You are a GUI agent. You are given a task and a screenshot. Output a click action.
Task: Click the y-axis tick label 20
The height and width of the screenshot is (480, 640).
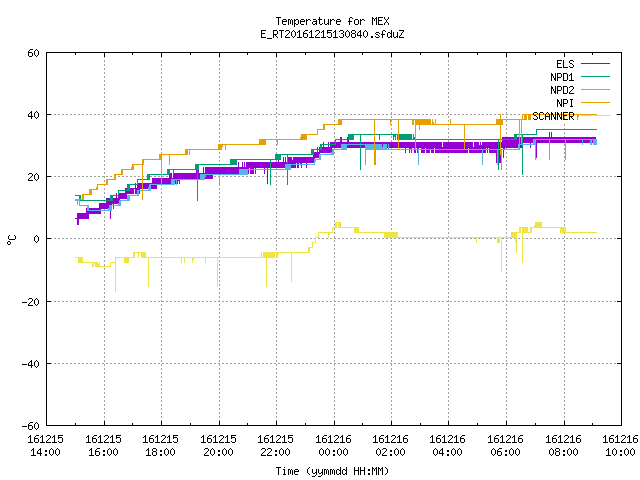click(33, 177)
